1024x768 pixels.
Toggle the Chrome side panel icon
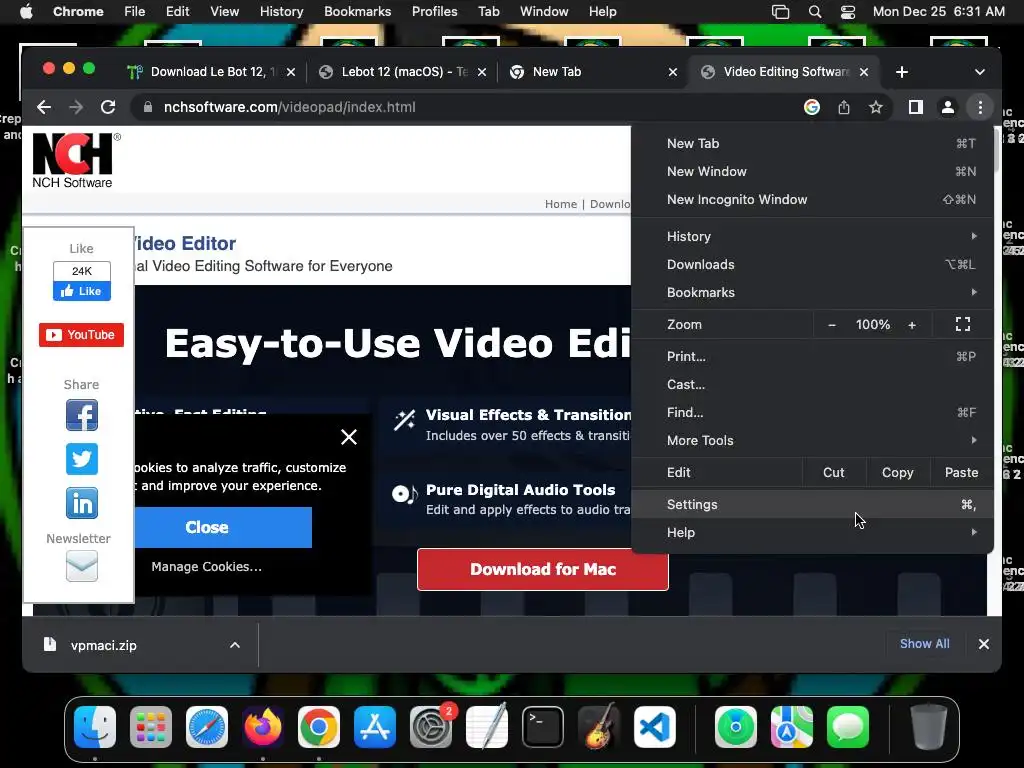point(916,107)
